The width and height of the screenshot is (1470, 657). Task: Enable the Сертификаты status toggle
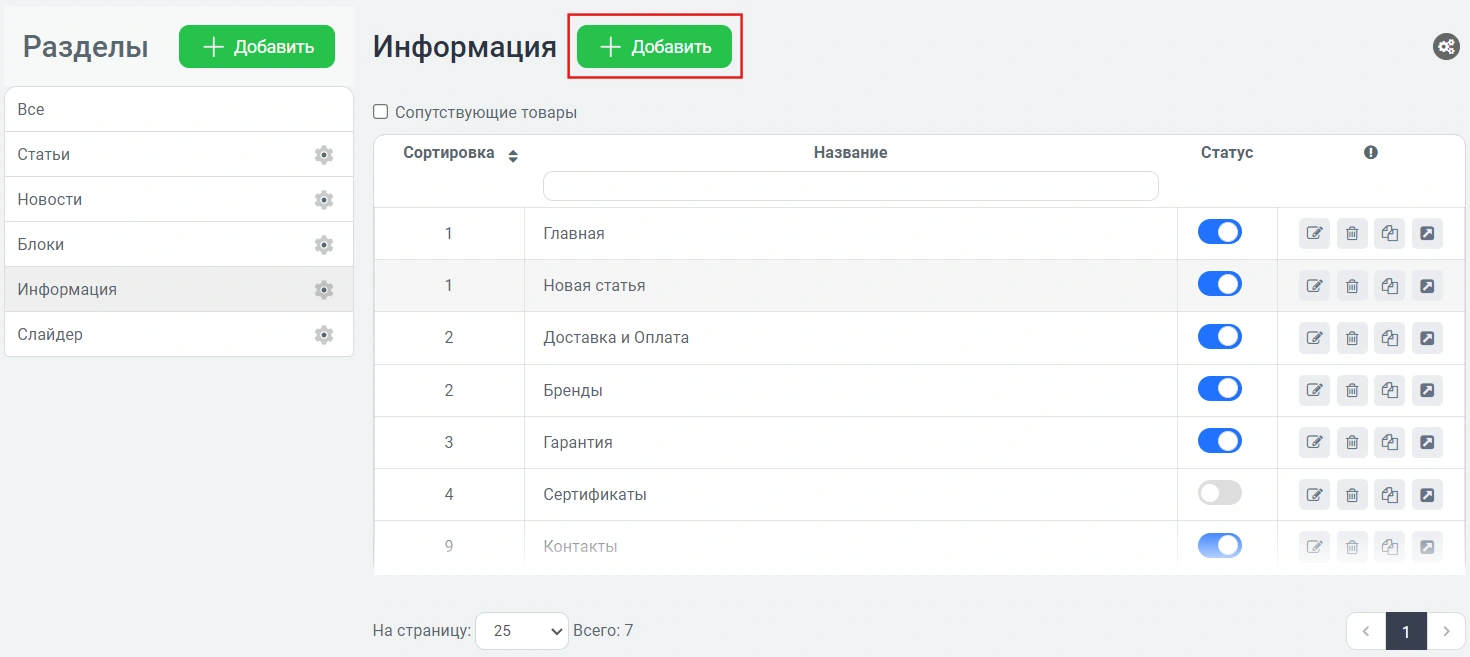[x=1219, y=493]
